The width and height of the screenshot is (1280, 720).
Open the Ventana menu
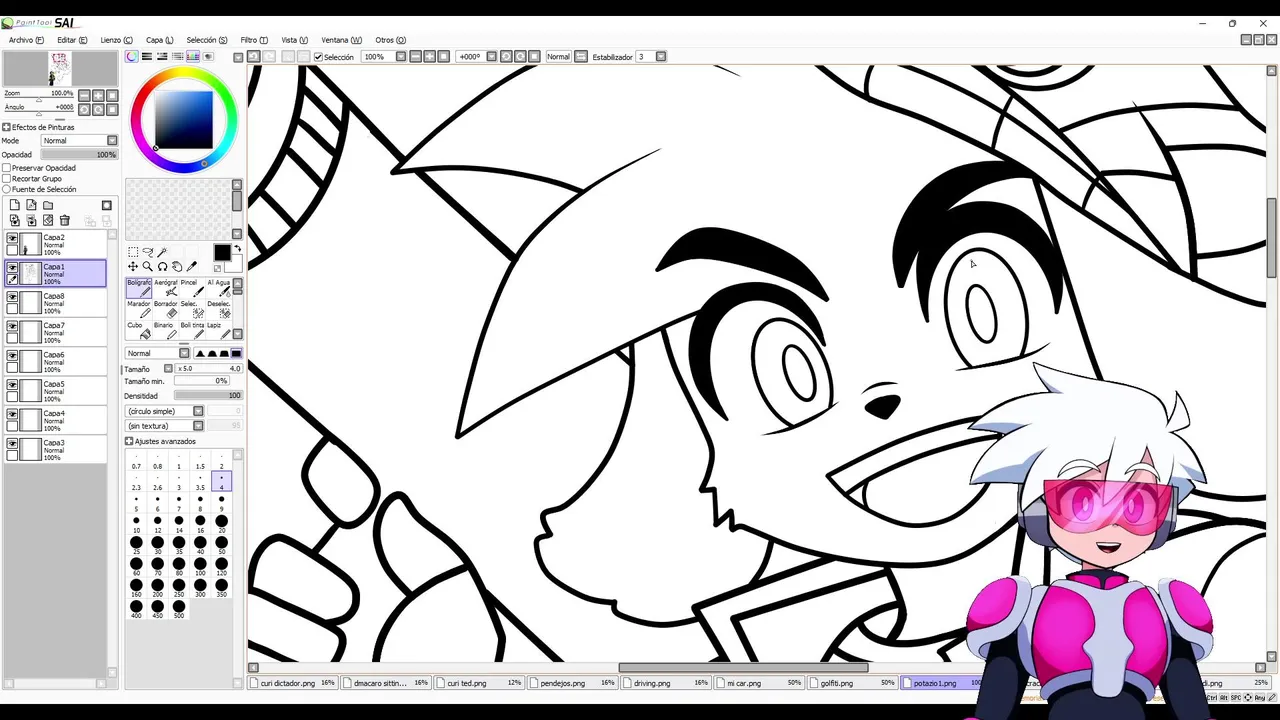click(x=341, y=40)
